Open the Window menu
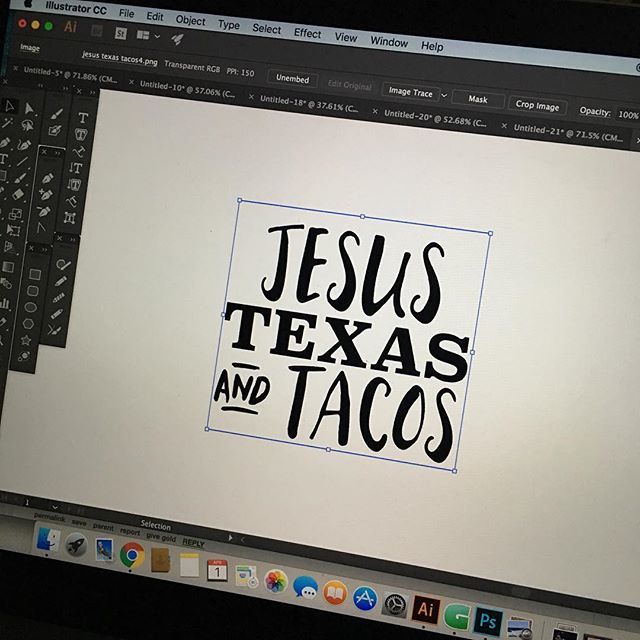Screen dimensions: 640x640 click(389, 42)
